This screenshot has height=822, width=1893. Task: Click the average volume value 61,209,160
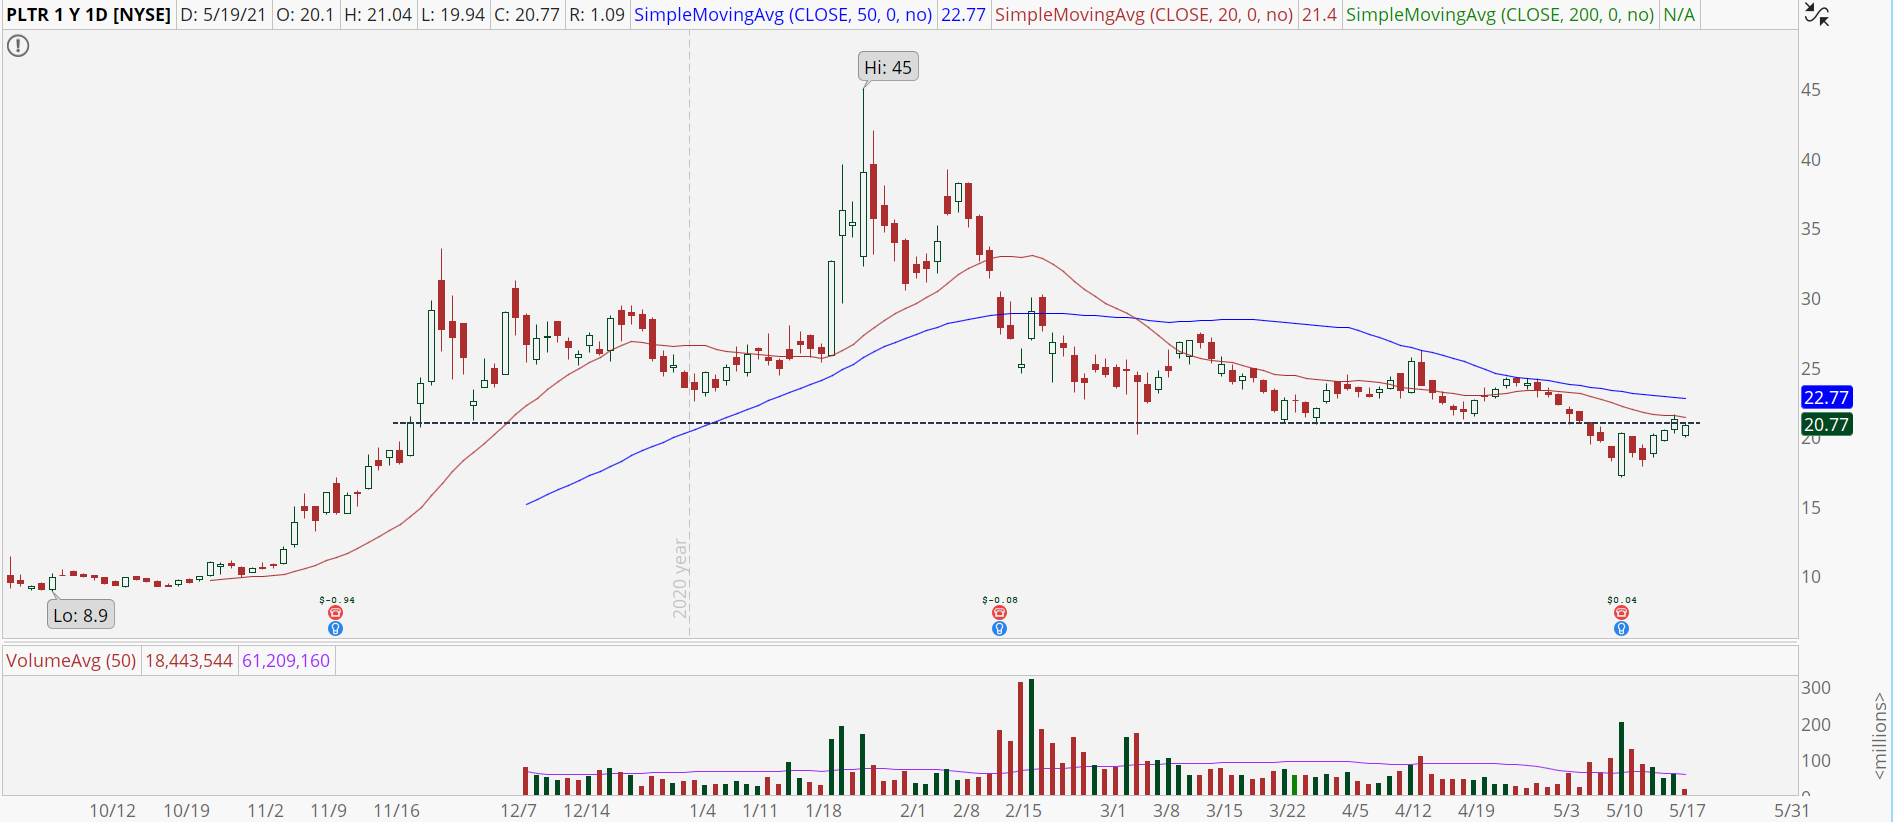[286, 661]
